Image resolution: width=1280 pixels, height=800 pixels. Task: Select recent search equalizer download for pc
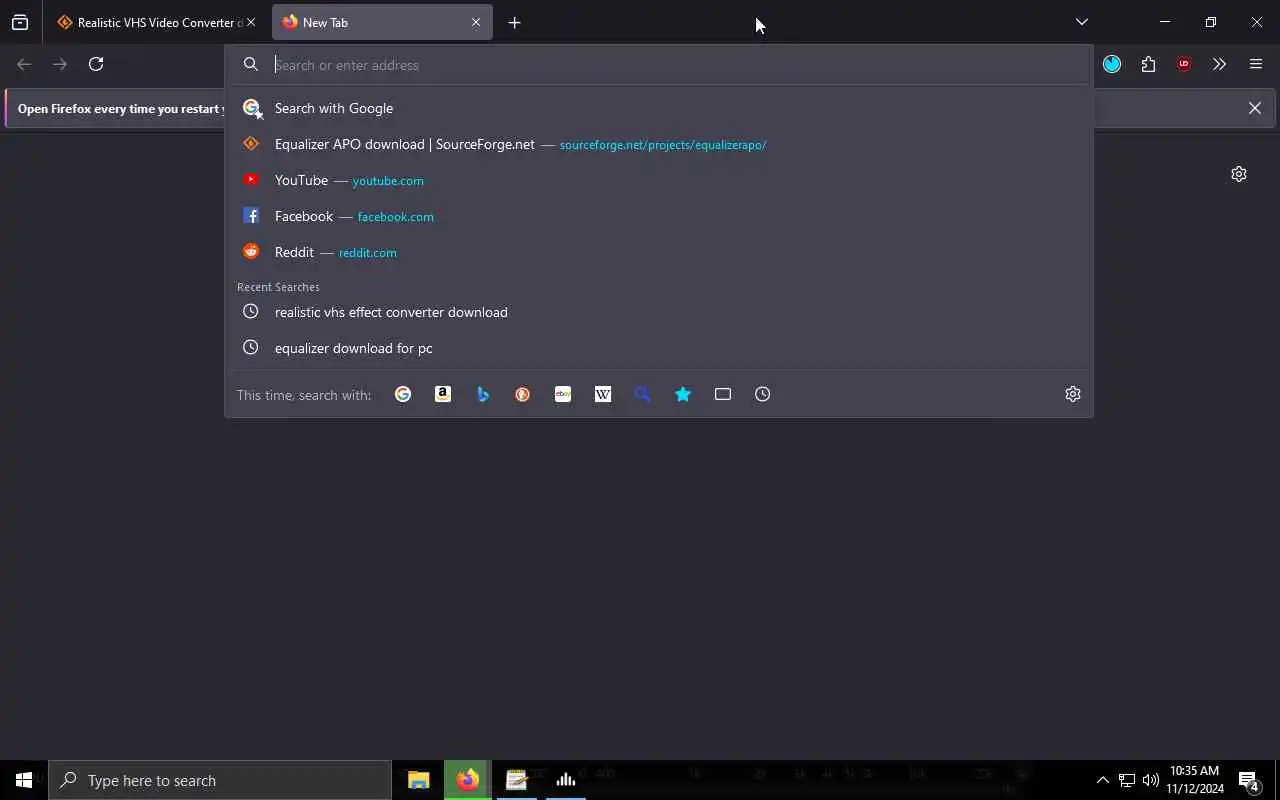[659, 348]
